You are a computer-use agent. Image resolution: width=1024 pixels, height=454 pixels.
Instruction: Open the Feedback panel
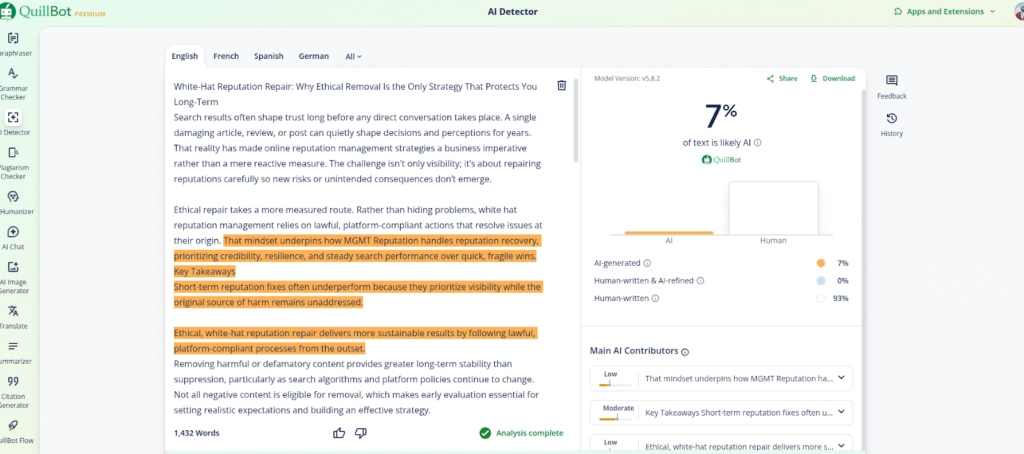(891, 86)
